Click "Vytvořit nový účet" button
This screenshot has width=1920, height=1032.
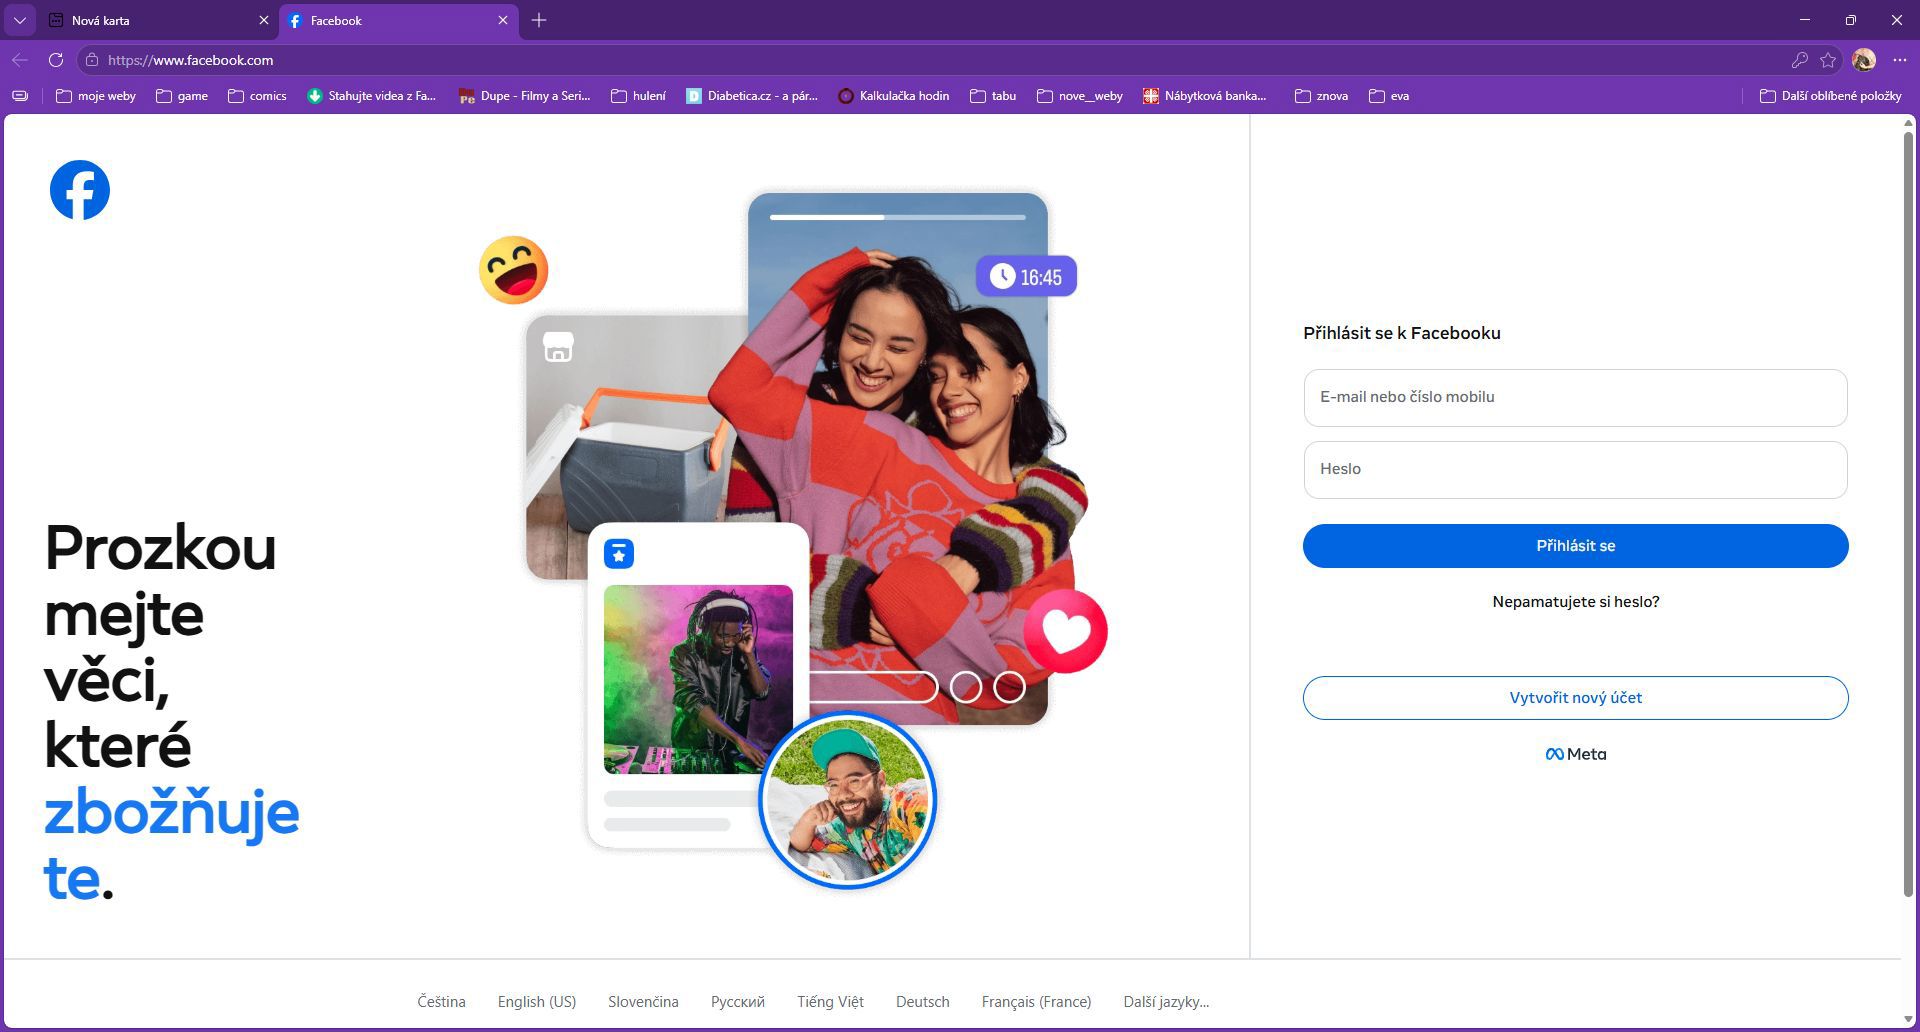pyautogui.click(x=1575, y=698)
